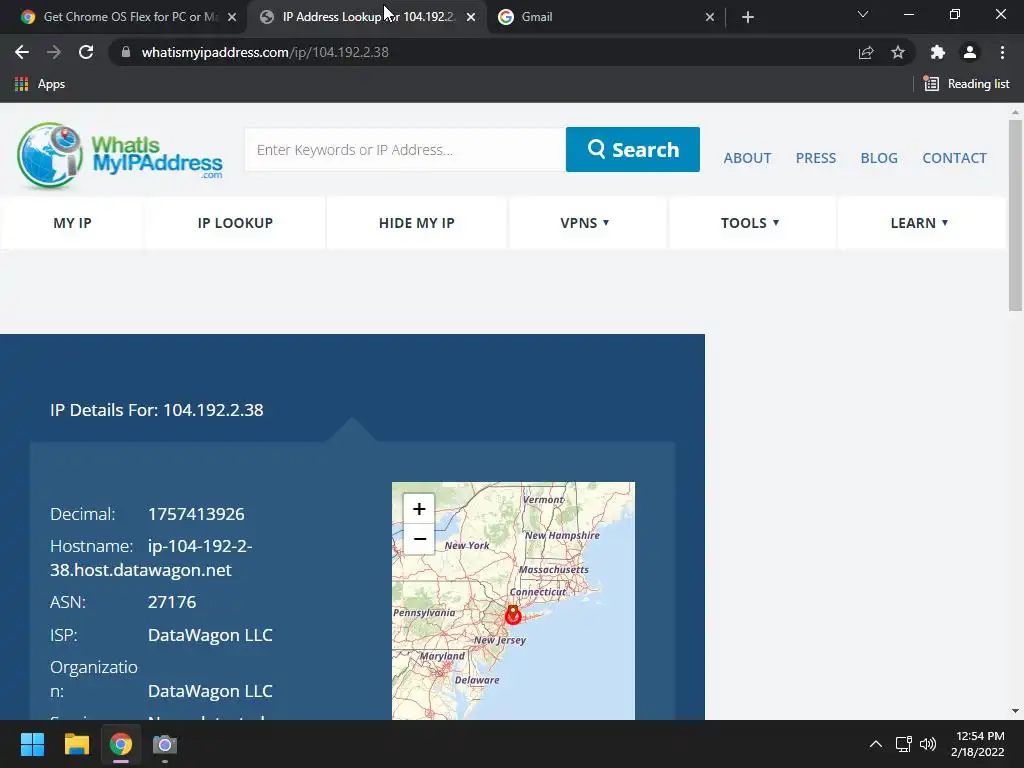Open IP LOOKUP menu item
1024x768 pixels.
(x=235, y=223)
